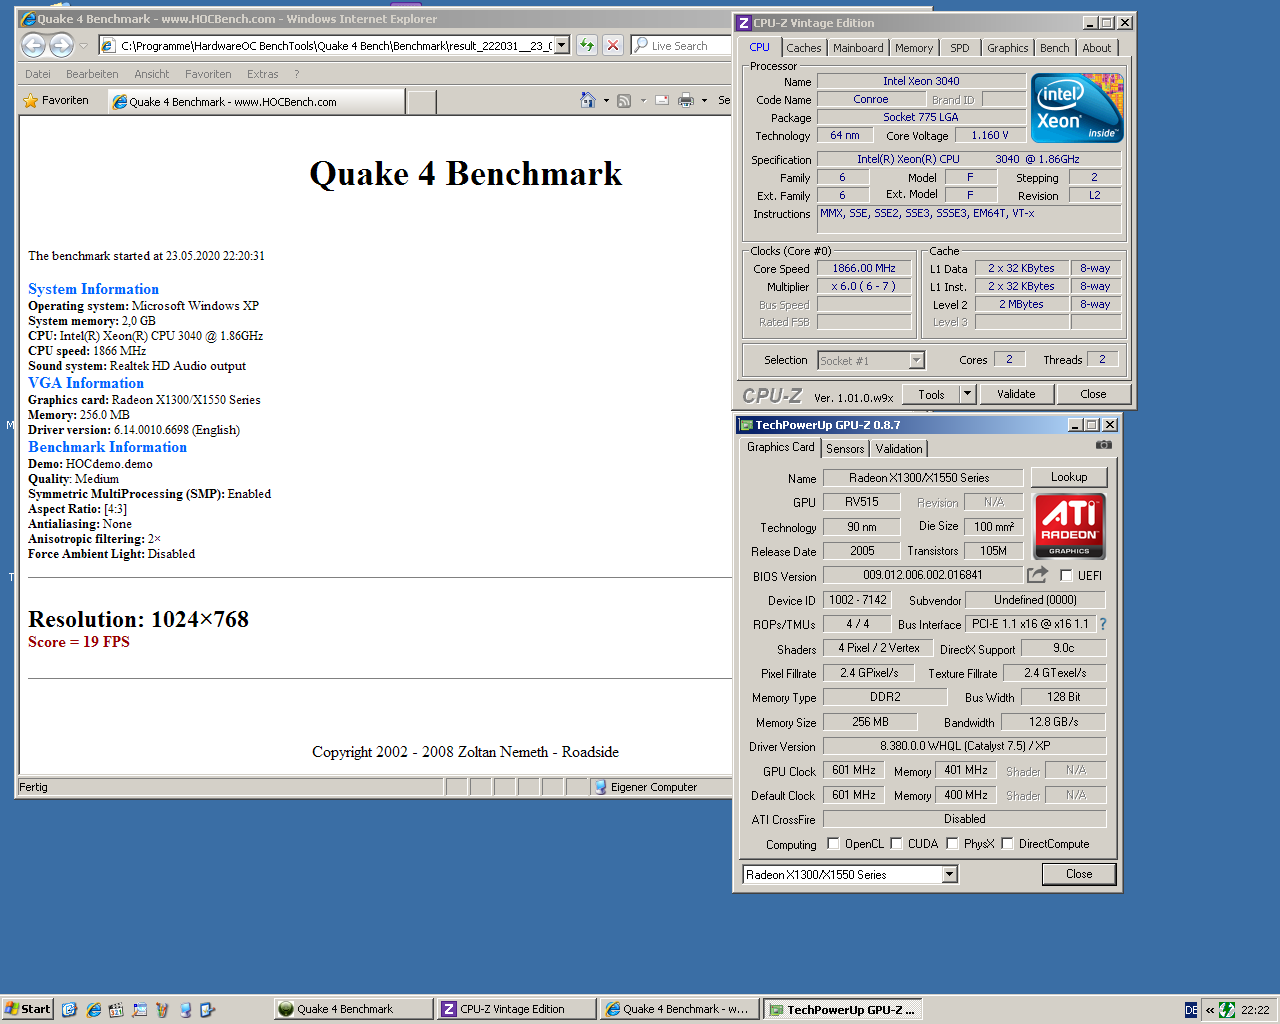Switch to the Sensors tab in GPU-Z
Image resolution: width=1280 pixels, height=1024 pixels.
(x=845, y=449)
